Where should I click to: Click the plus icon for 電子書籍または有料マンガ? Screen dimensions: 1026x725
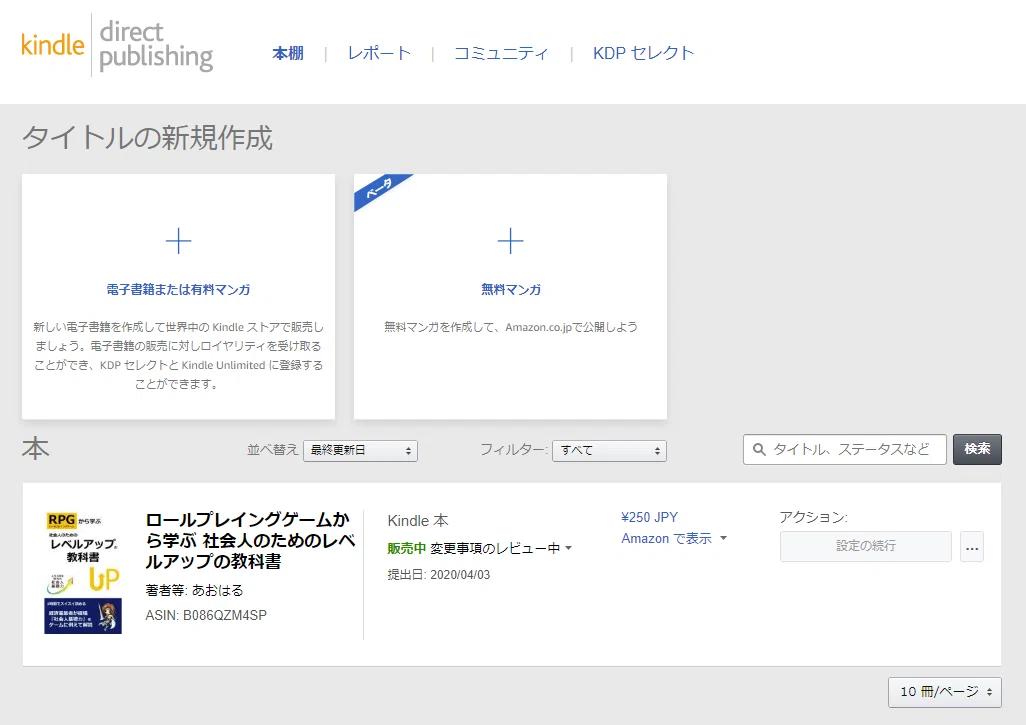tap(178, 241)
